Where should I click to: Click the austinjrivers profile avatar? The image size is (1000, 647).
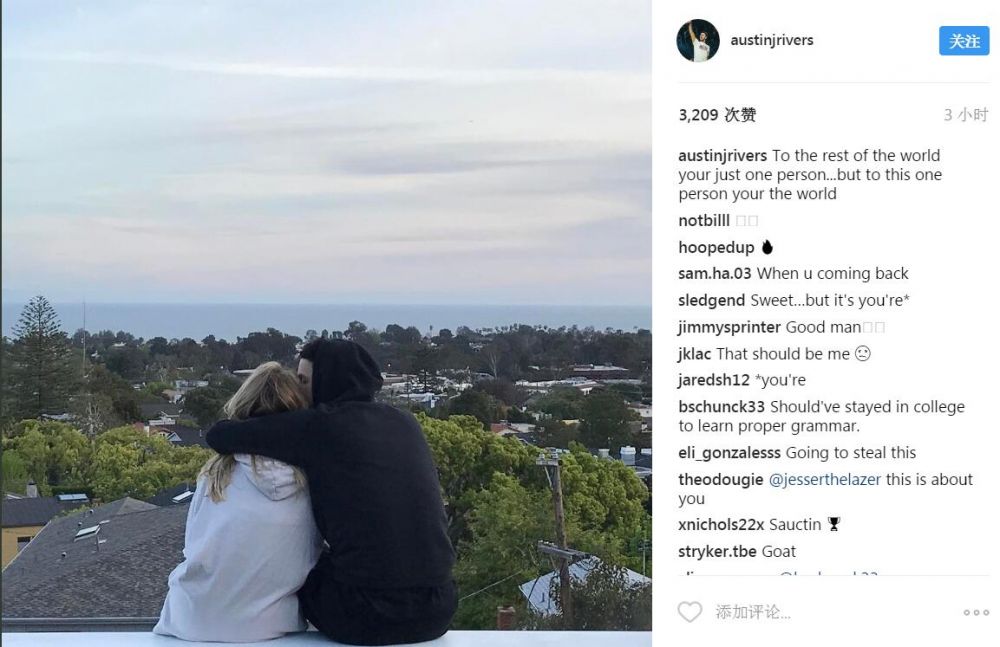click(x=698, y=40)
